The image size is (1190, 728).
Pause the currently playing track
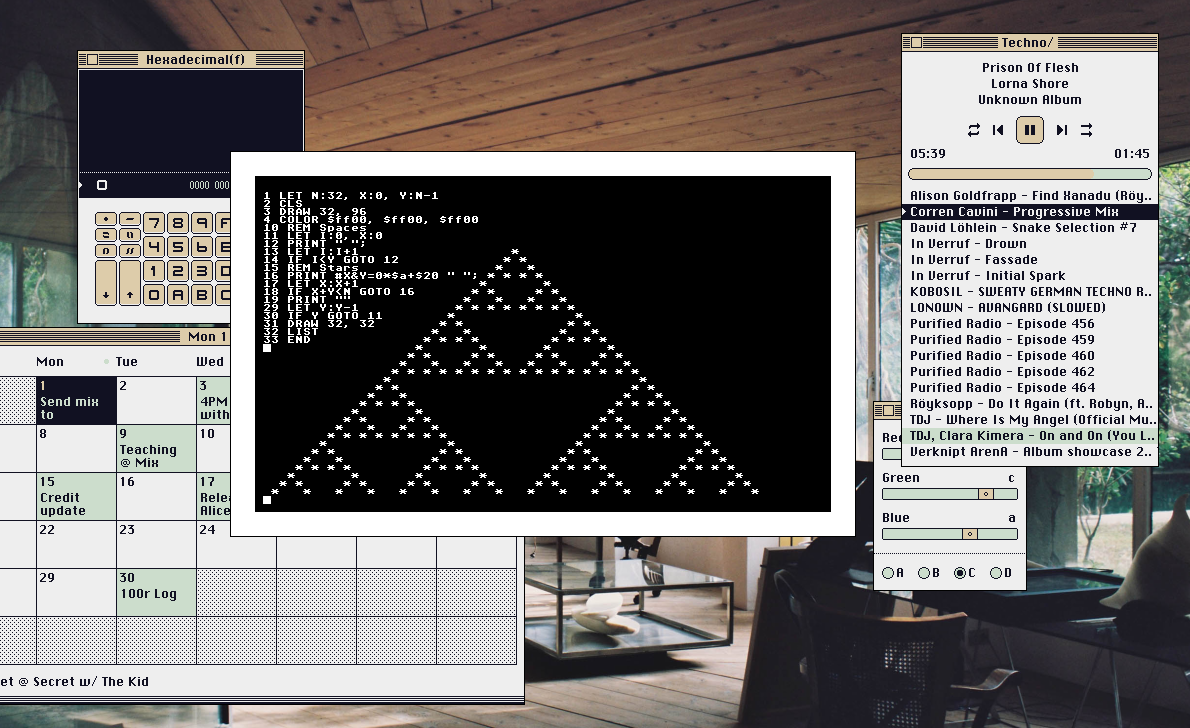coord(1030,130)
